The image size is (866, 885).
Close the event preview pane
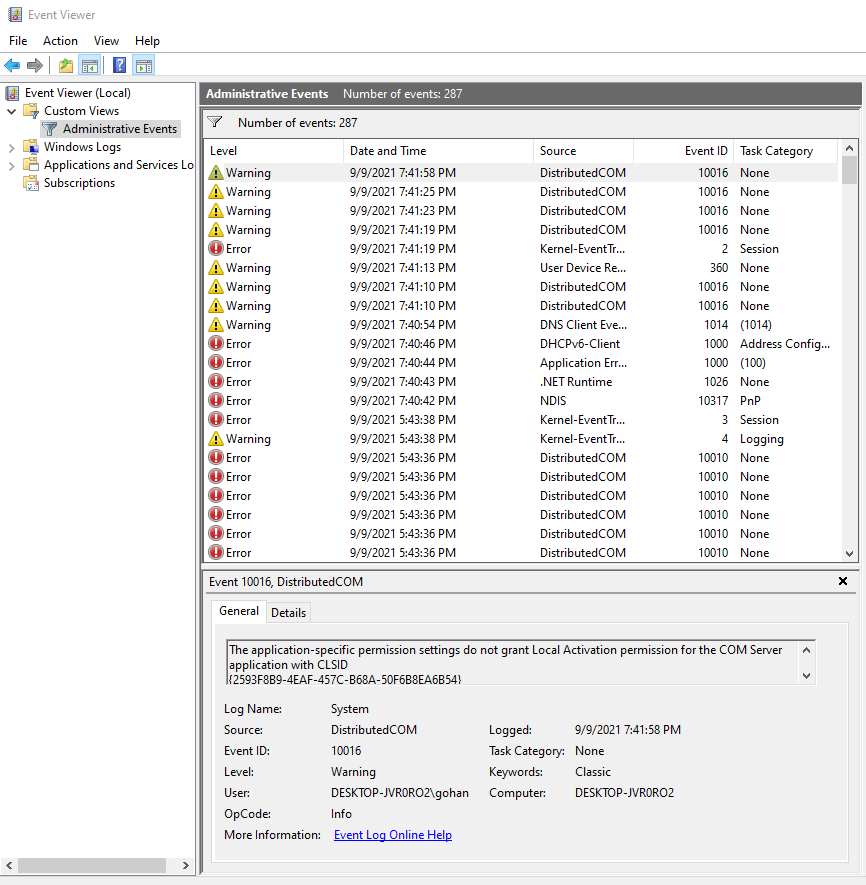[843, 581]
